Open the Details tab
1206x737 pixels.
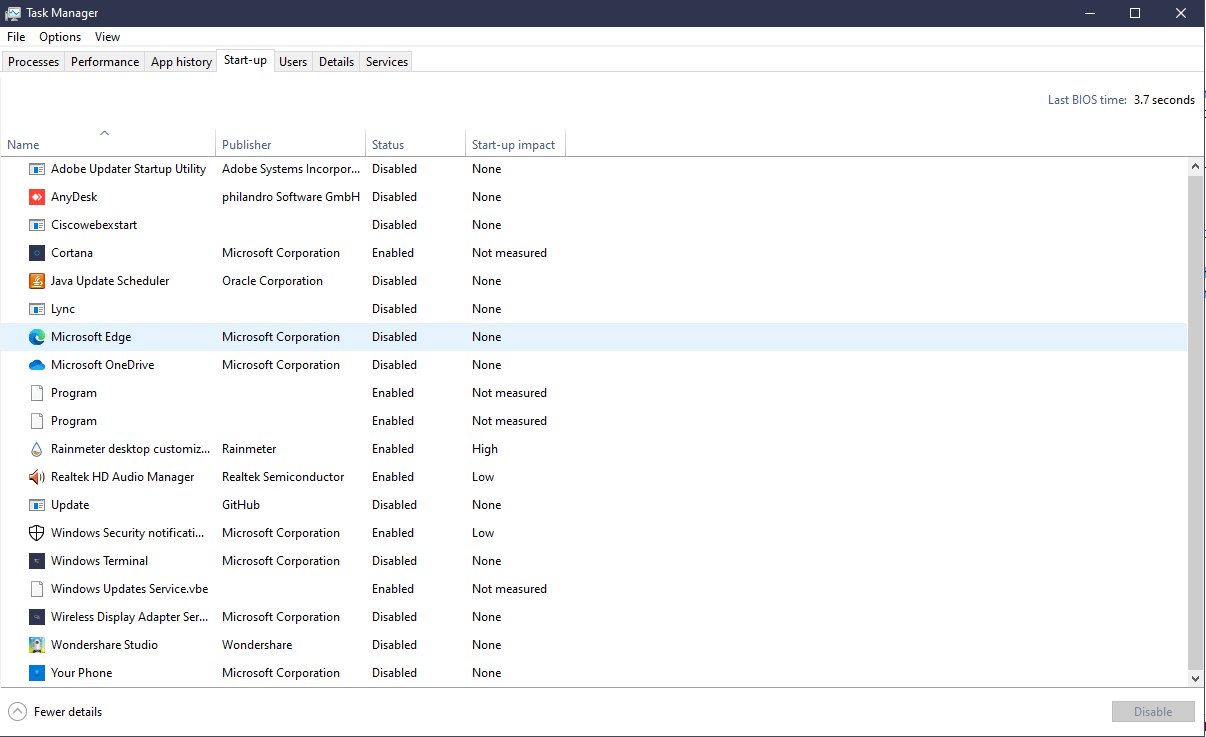[x=336, y=62]
